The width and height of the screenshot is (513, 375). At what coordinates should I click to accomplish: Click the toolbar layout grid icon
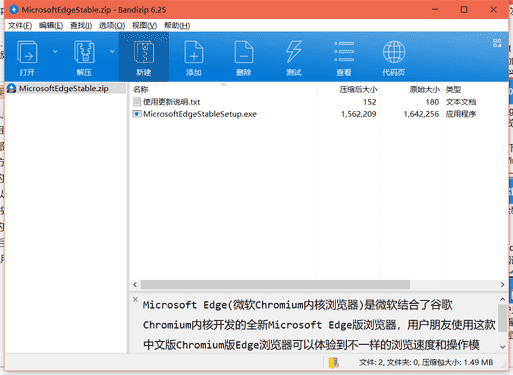[x=497, y=43]
